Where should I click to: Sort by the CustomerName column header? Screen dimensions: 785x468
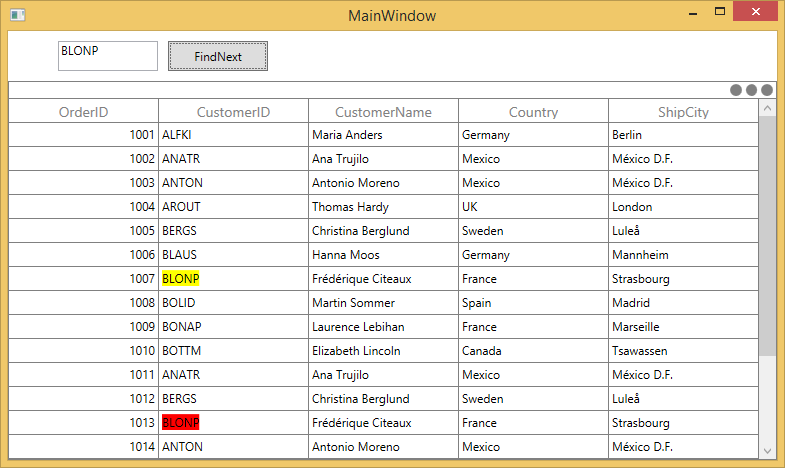pos(383,111)
